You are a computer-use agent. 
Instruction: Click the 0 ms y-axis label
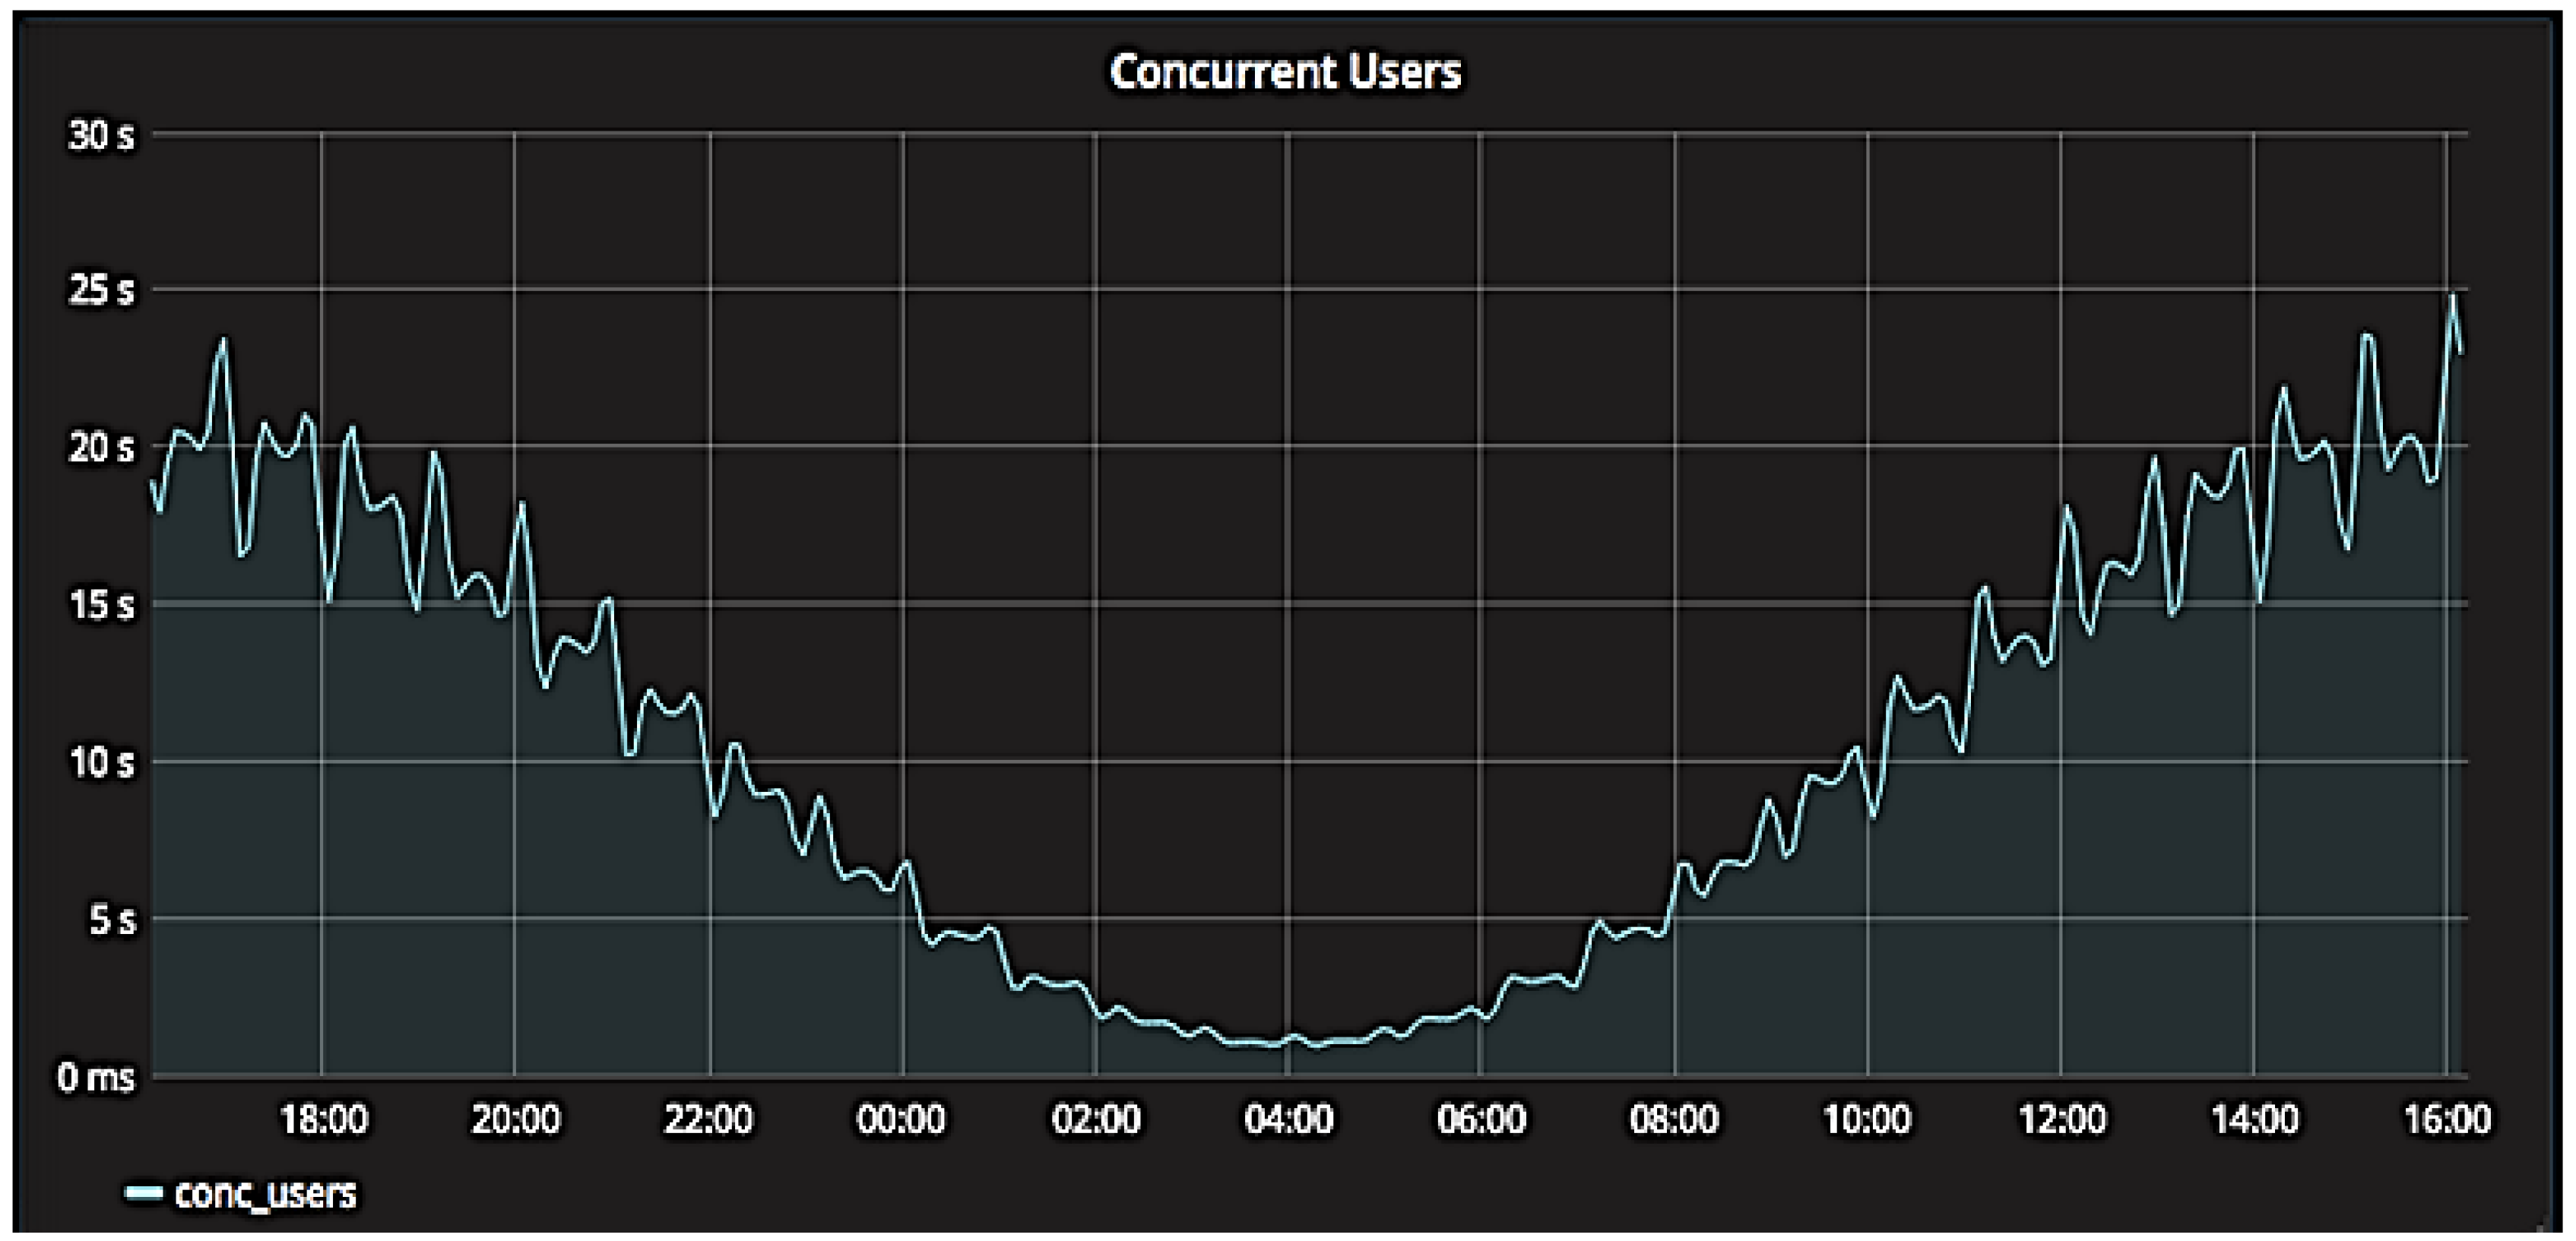(96, 1078)
